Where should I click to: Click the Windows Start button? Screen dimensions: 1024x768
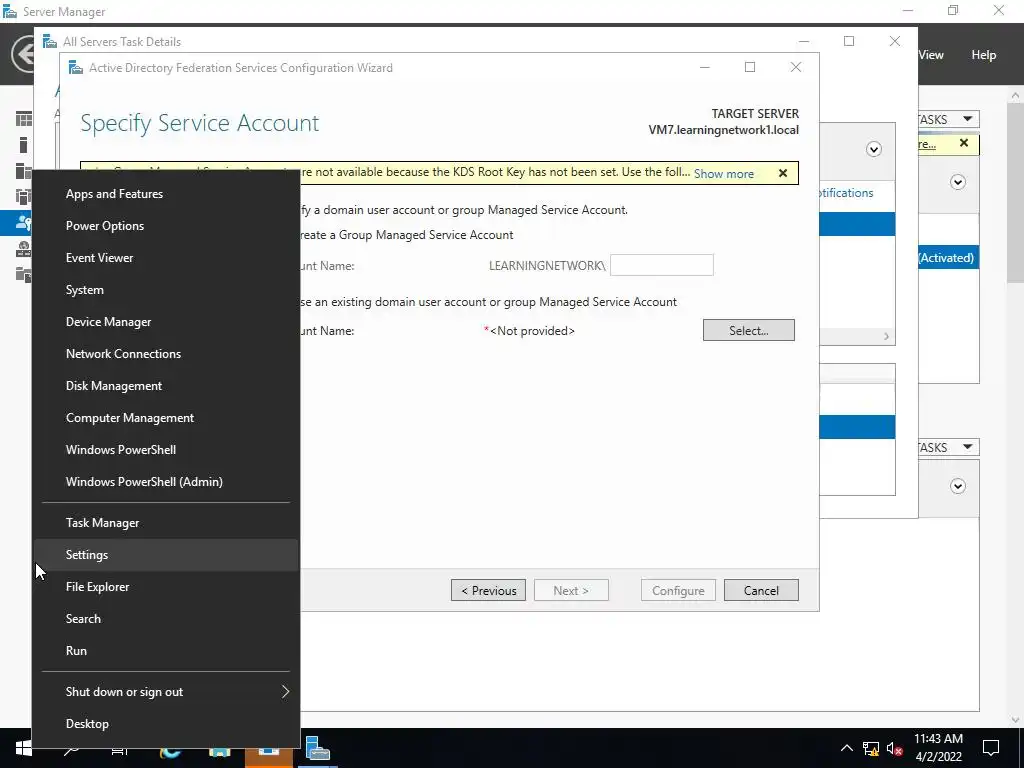pyautogui.click(x=24, y=748)
